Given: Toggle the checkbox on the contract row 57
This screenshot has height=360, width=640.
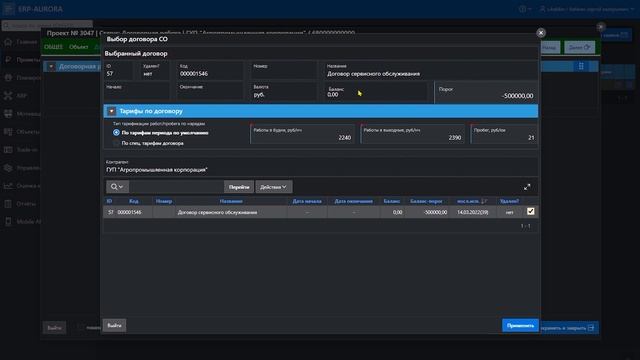Looking at the screenshot, I should click(530, 211).
